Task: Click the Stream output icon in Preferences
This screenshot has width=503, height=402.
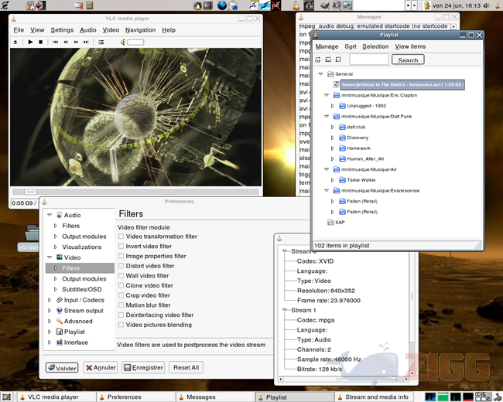Action: pos(59,311)
